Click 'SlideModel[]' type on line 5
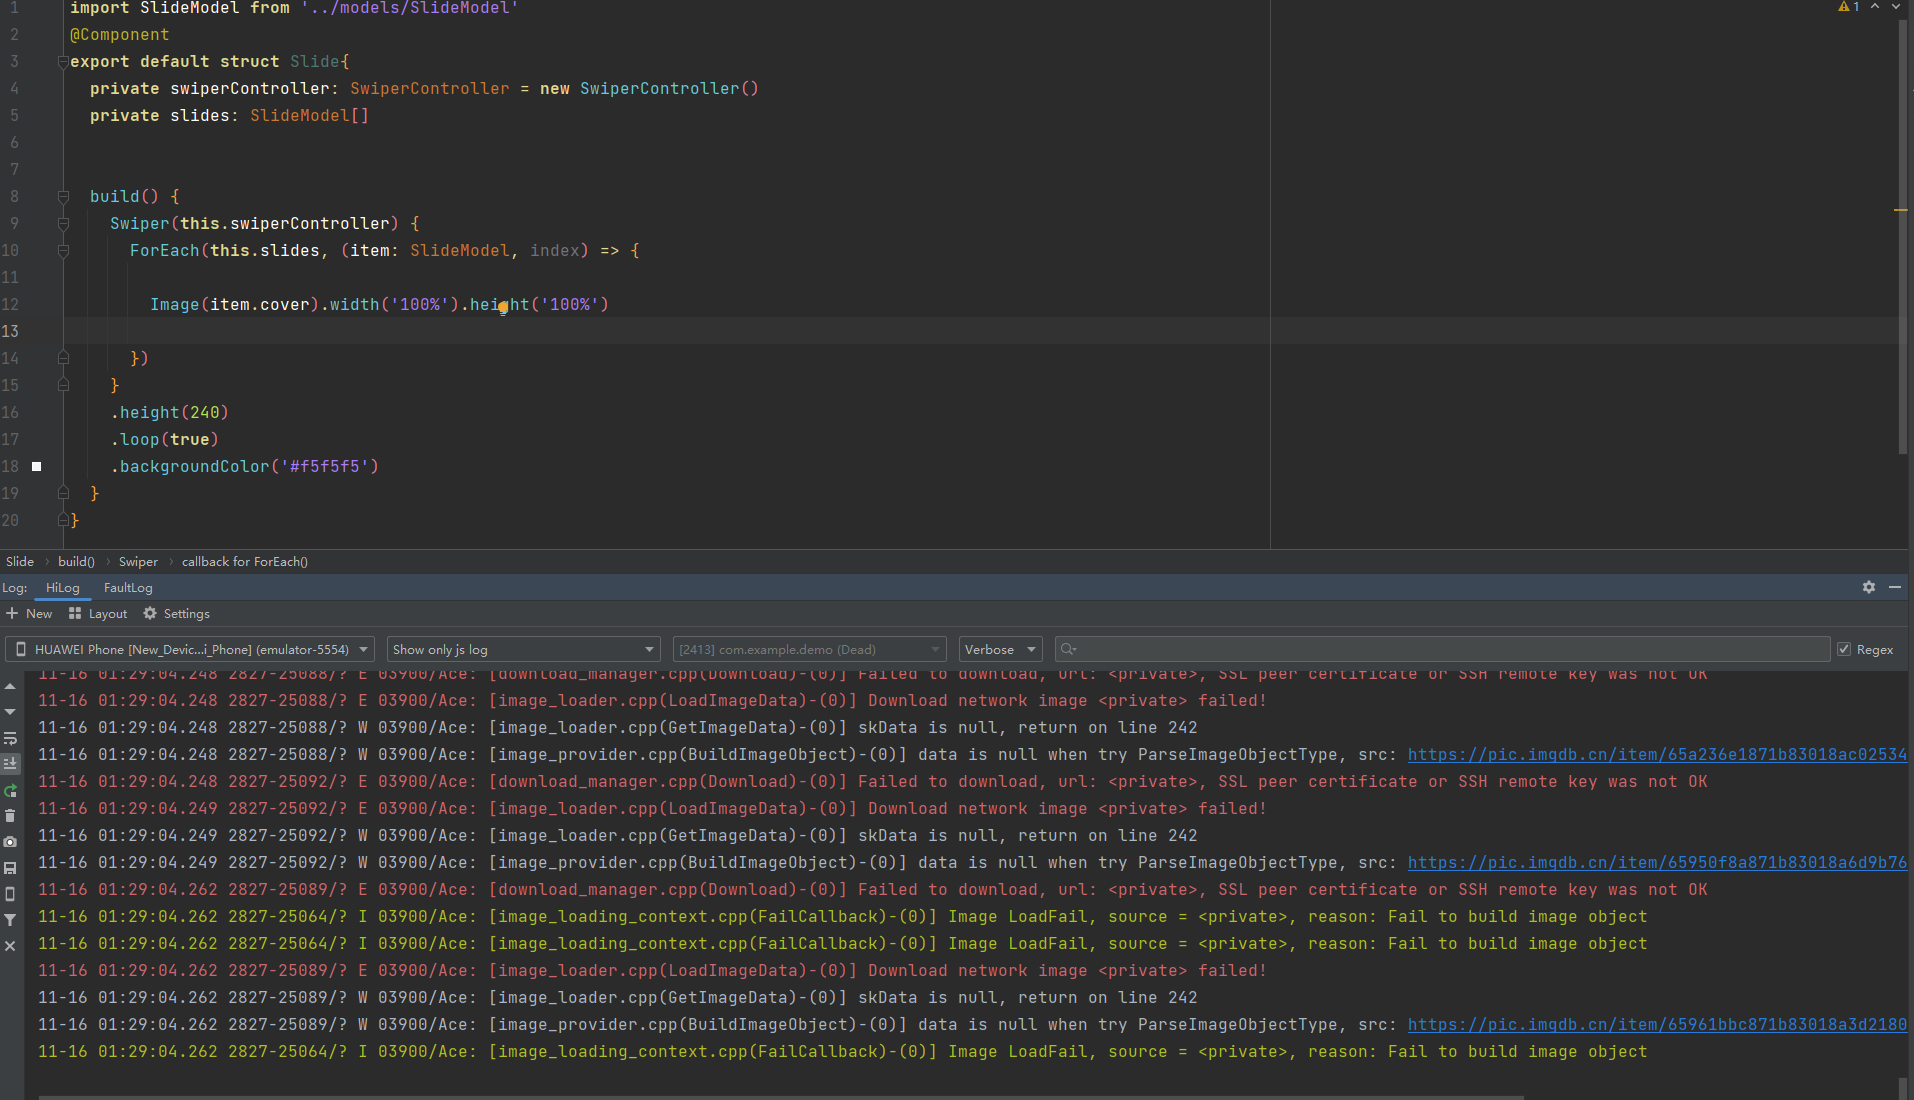This screenshot has height=1100, width=1914. click(x=309, y=115)
